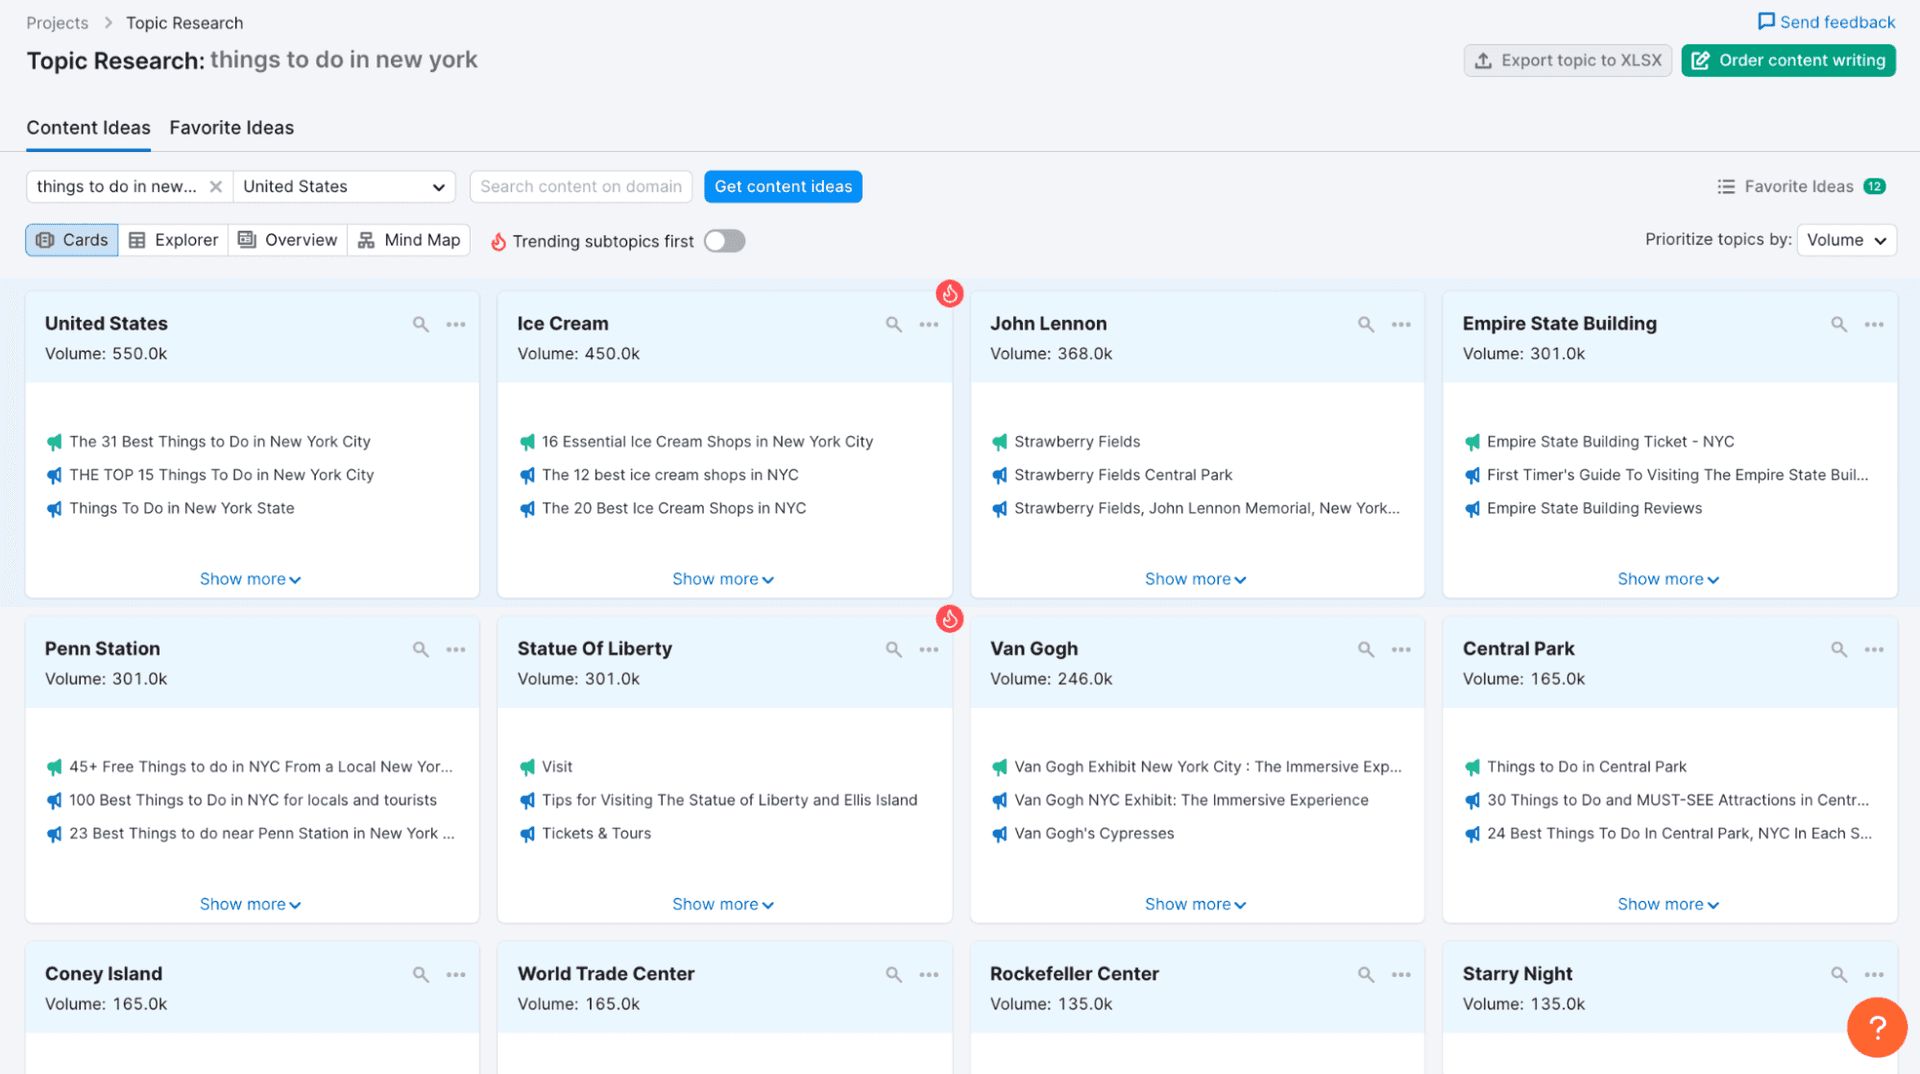This screenshot has width=1920, height=1074.
Task: Open 'Things To Do in New York State' headline
Action: [x=182, y=508]
